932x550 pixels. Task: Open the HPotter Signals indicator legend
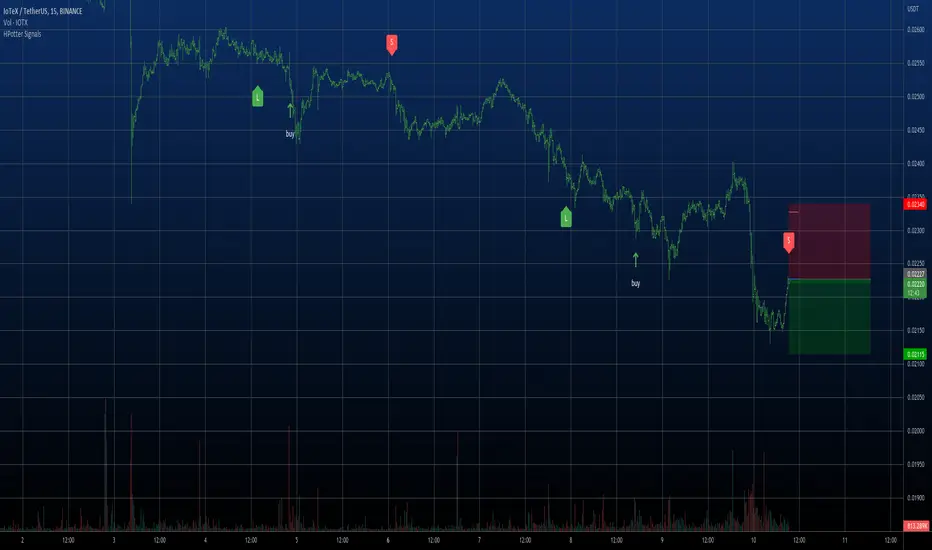[22, 34]
